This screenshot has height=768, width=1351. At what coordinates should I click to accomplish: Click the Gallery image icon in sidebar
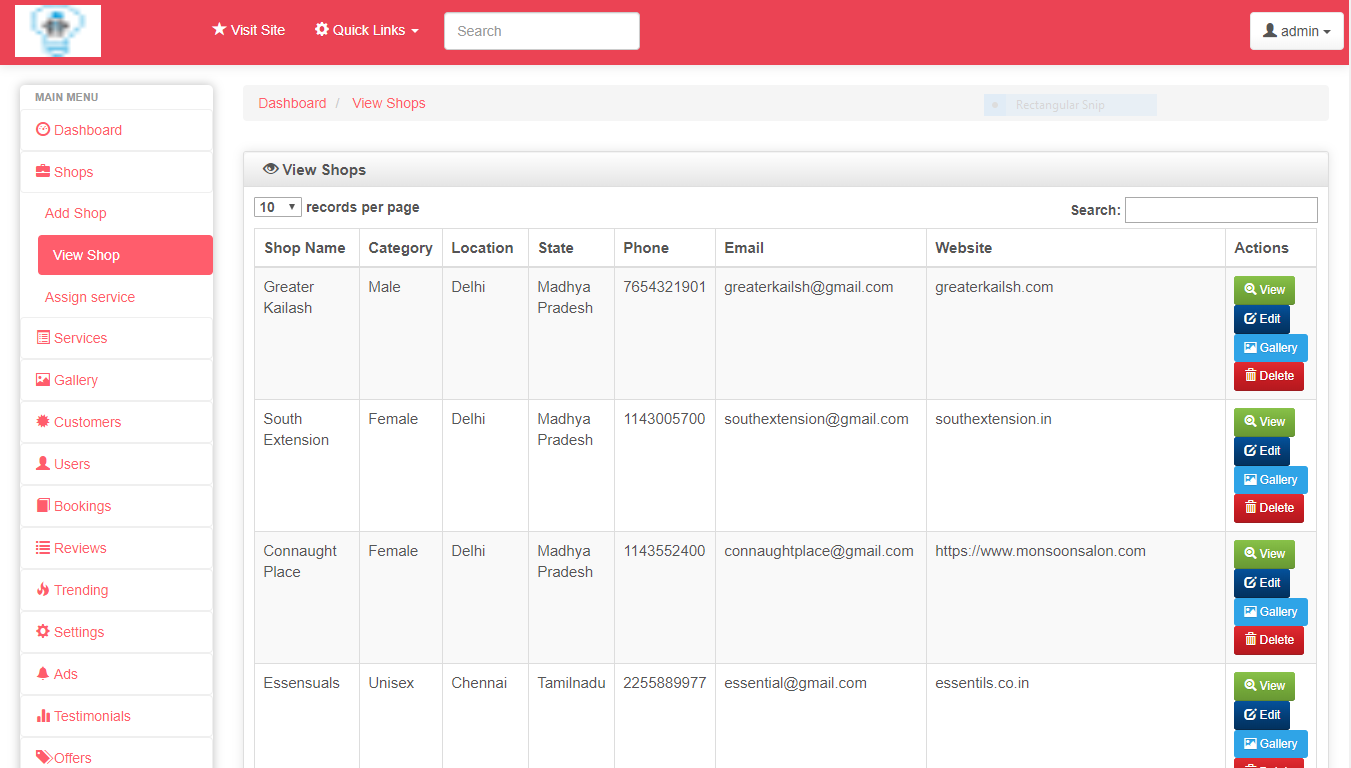pos(43,380)
